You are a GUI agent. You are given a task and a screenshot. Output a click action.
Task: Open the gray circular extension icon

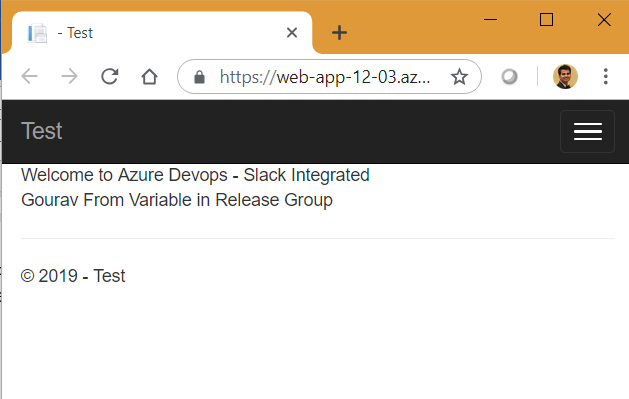coord(509,77)
